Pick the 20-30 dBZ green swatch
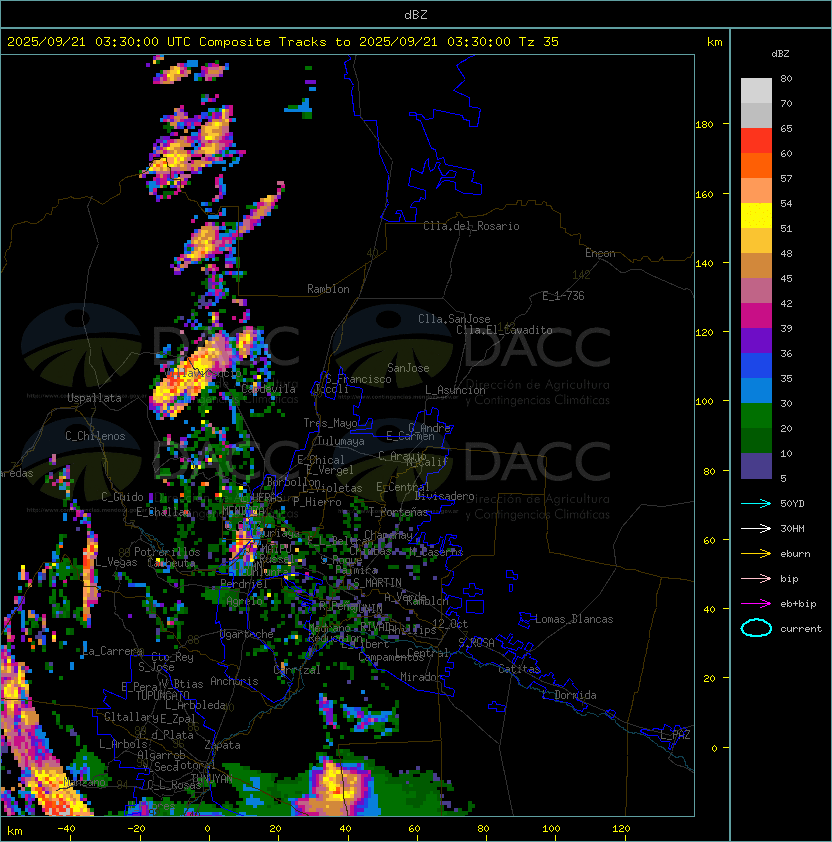832x842 pixels. click(x=756, y=416)
